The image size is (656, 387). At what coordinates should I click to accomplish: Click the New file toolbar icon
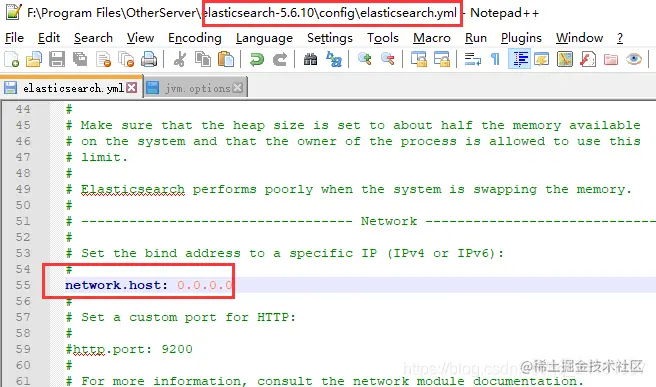11,59
